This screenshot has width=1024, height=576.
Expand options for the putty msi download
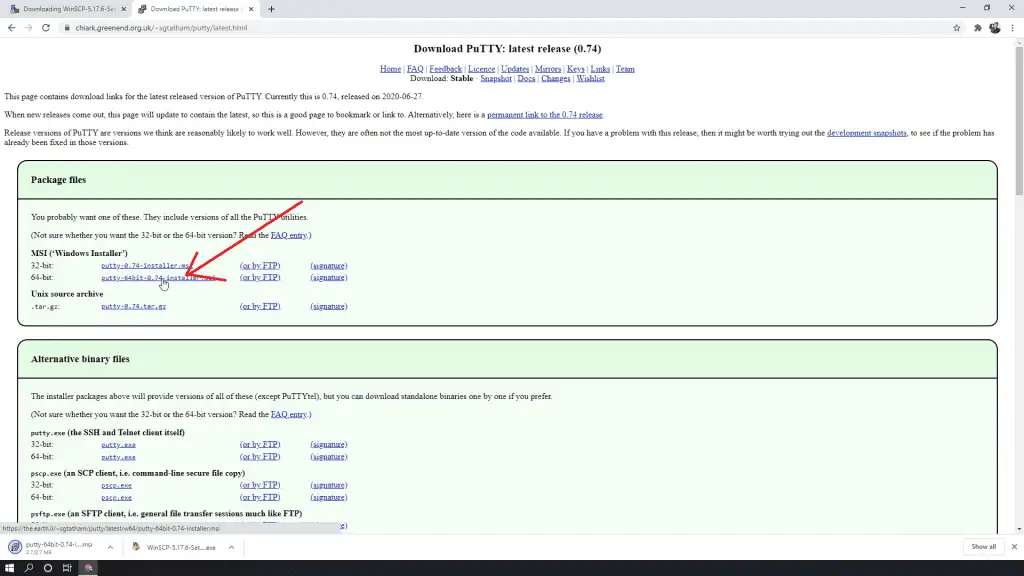click(110, 547)
